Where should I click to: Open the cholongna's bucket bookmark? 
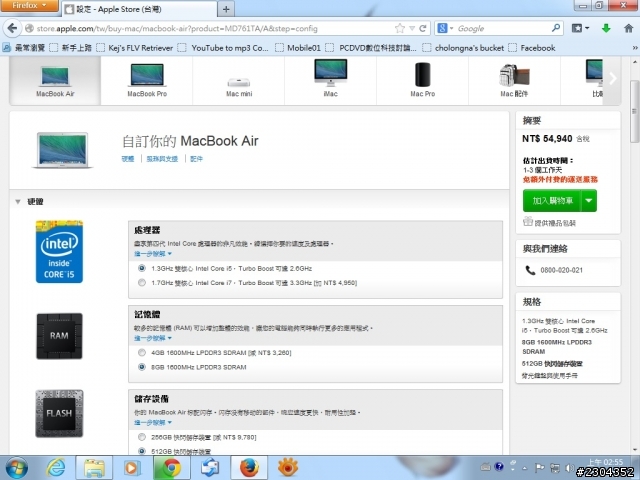pyautogui.click(x=464, y=48)
